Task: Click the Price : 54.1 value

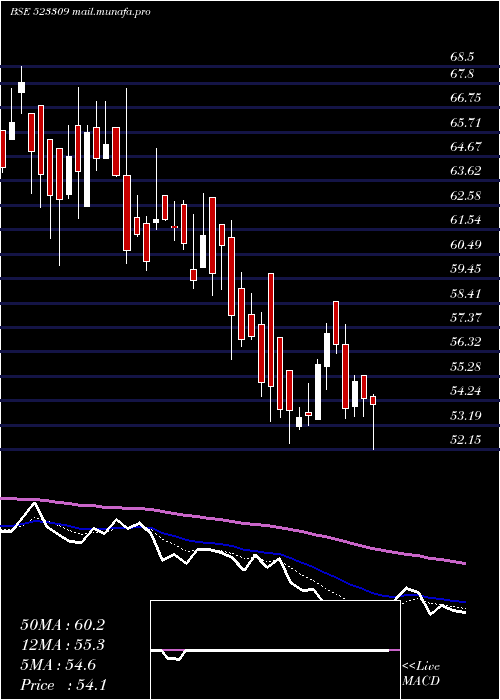Action: 63,684
